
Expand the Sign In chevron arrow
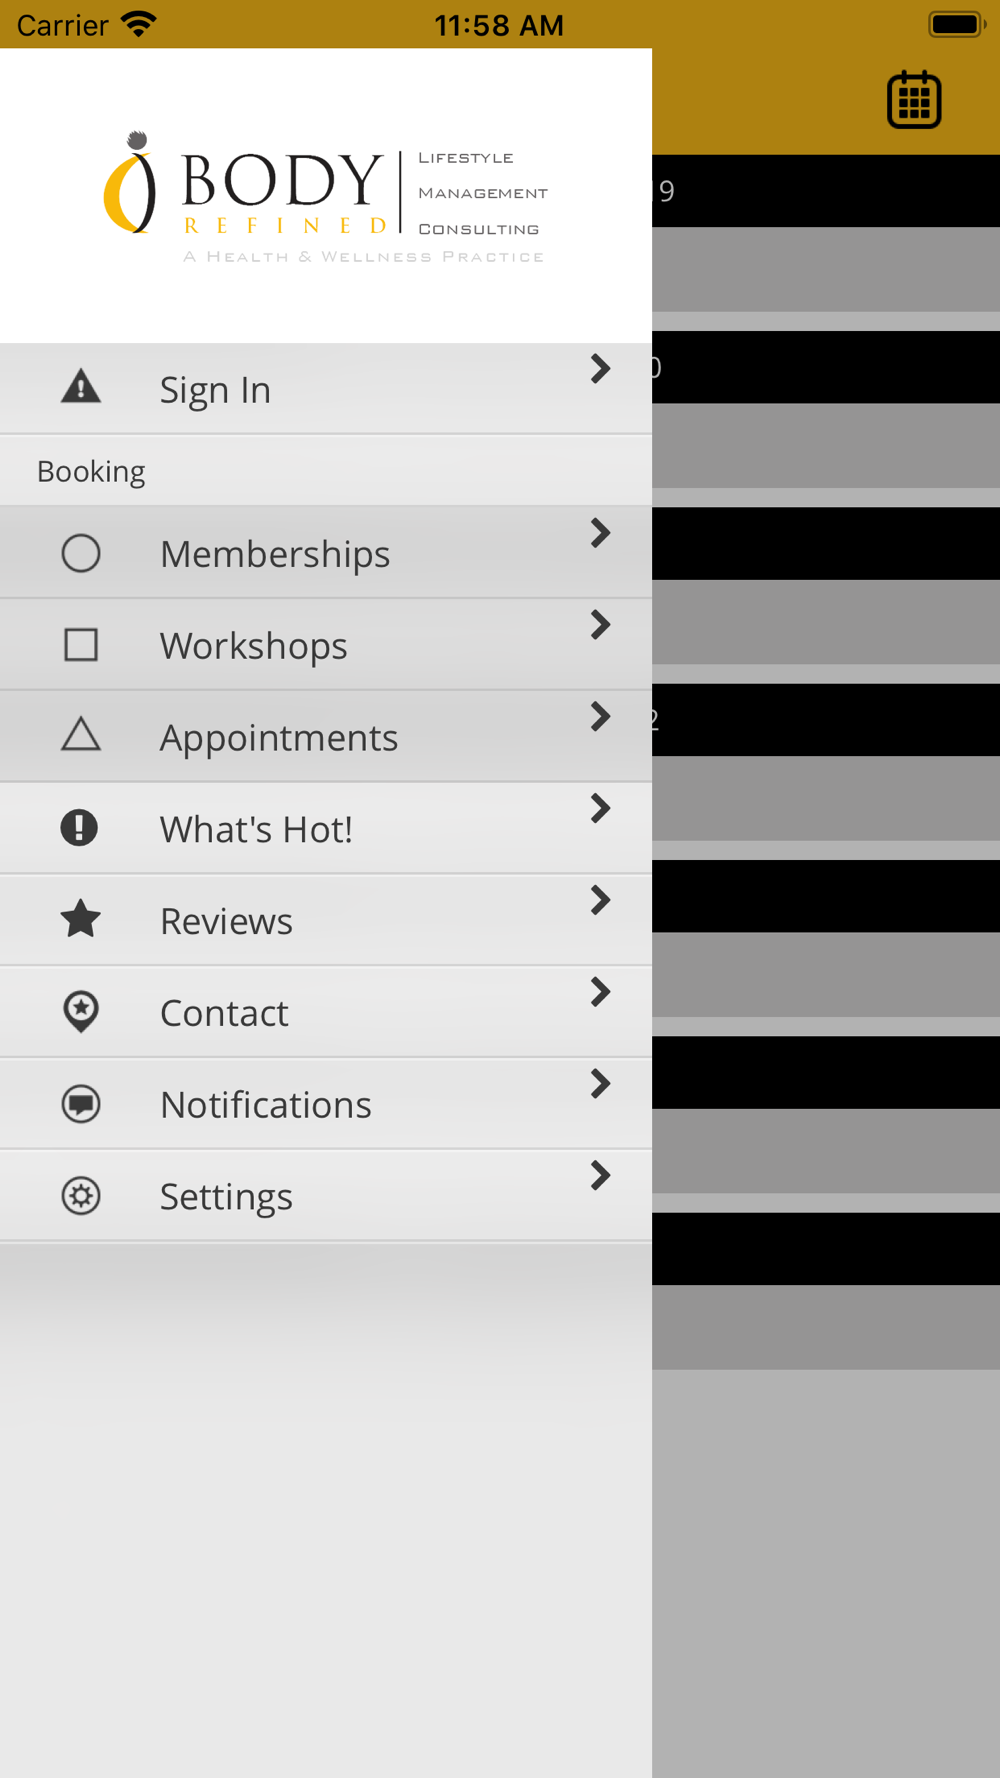click(600, 369)
